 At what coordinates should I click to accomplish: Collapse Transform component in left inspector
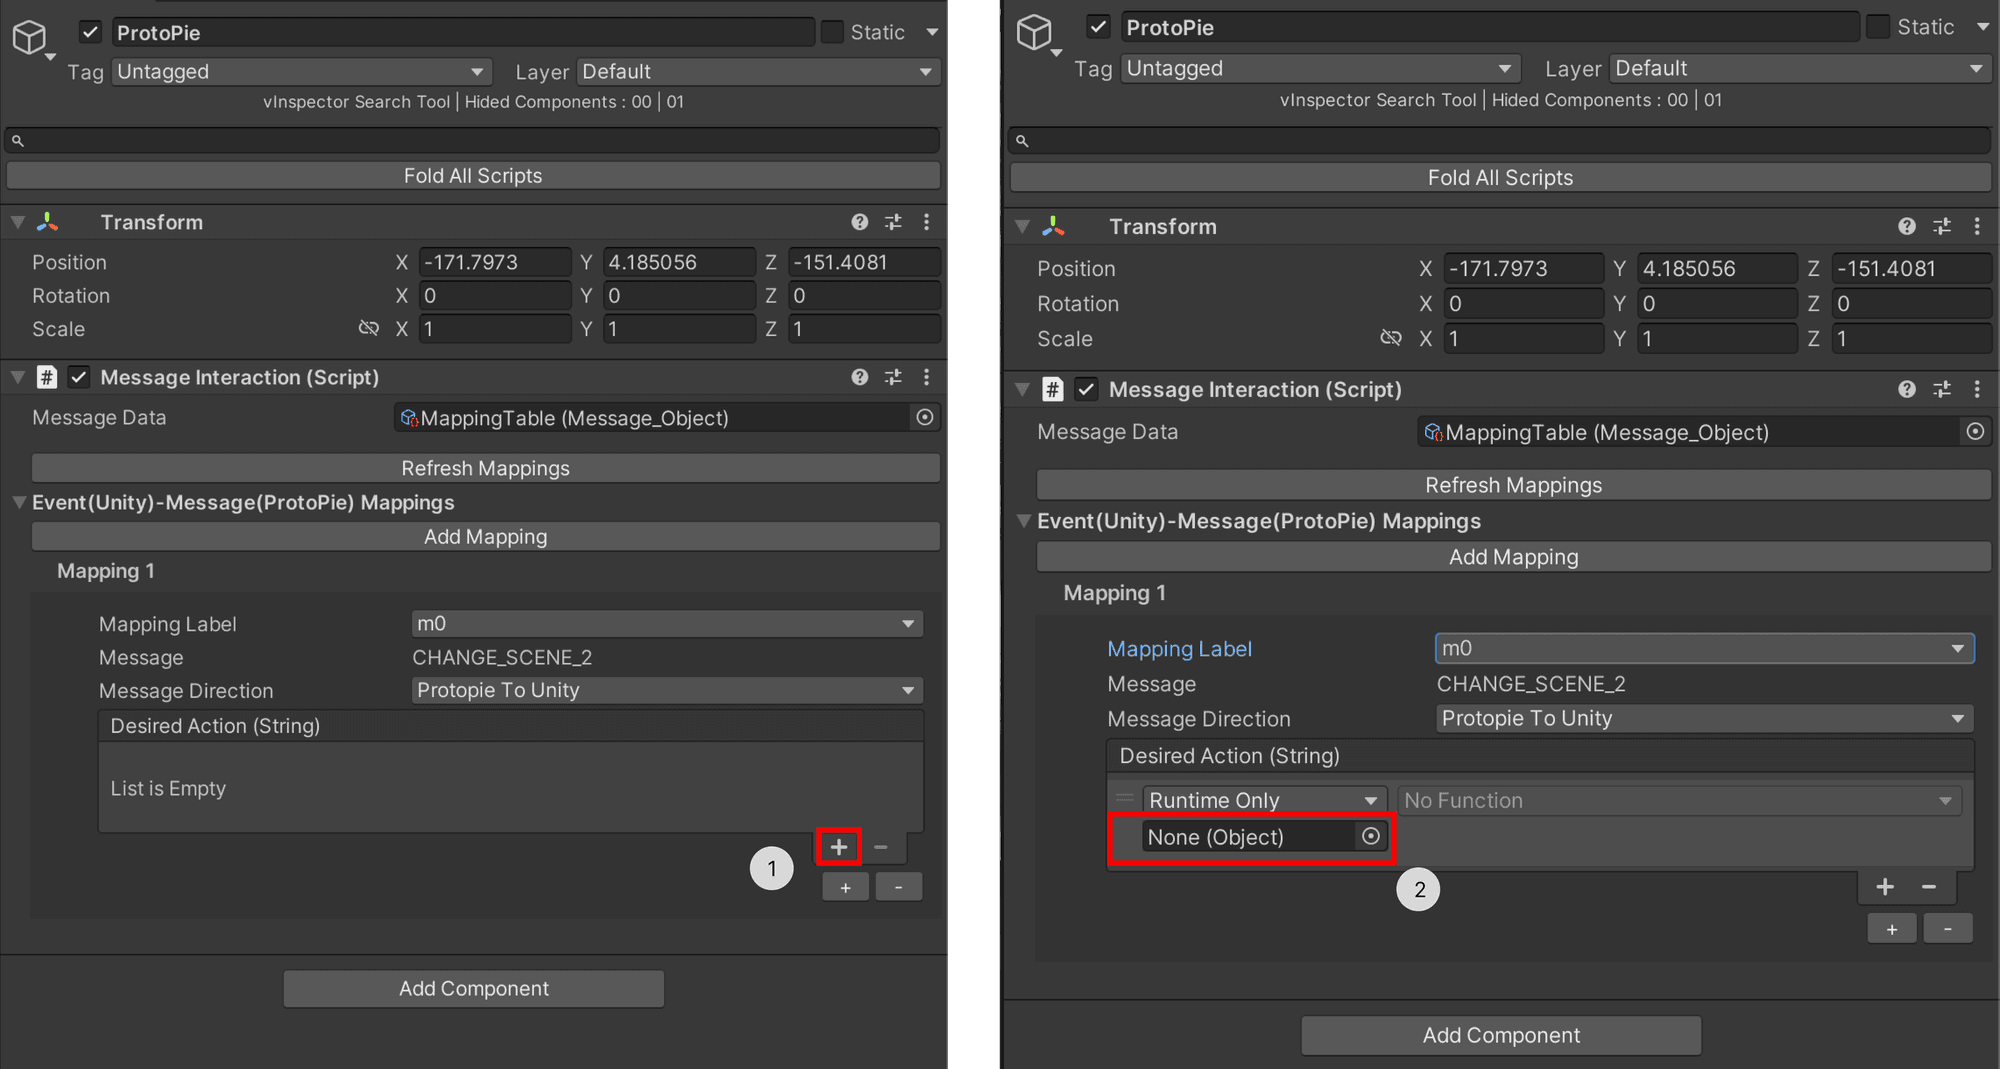tap(18, 222)
